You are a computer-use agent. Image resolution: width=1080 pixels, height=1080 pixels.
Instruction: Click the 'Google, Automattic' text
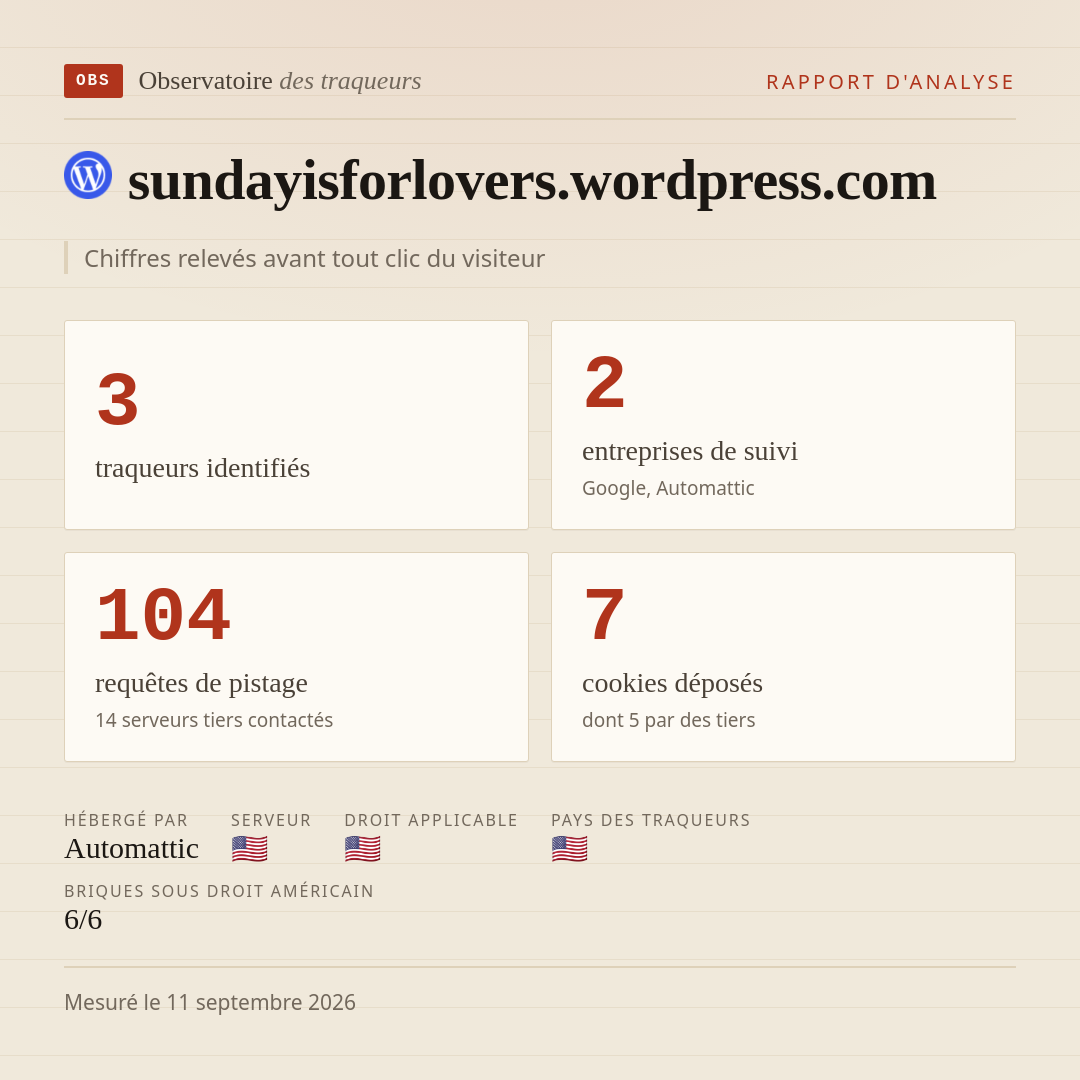[x=668, y=488]
